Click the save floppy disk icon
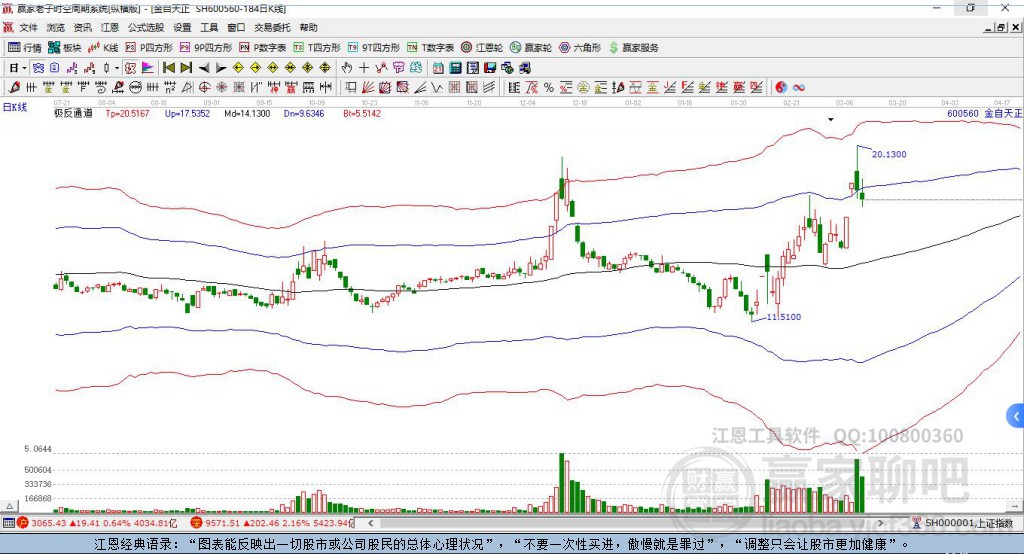Viewport: 1024px width, 554px height. pyautogui.click(x=490, y=68)
